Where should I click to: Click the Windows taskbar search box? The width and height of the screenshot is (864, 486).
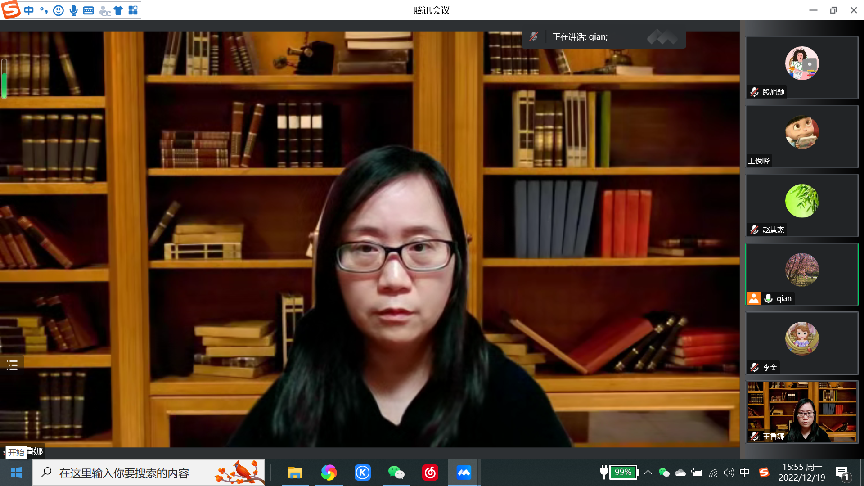click(x=150, y=472)
